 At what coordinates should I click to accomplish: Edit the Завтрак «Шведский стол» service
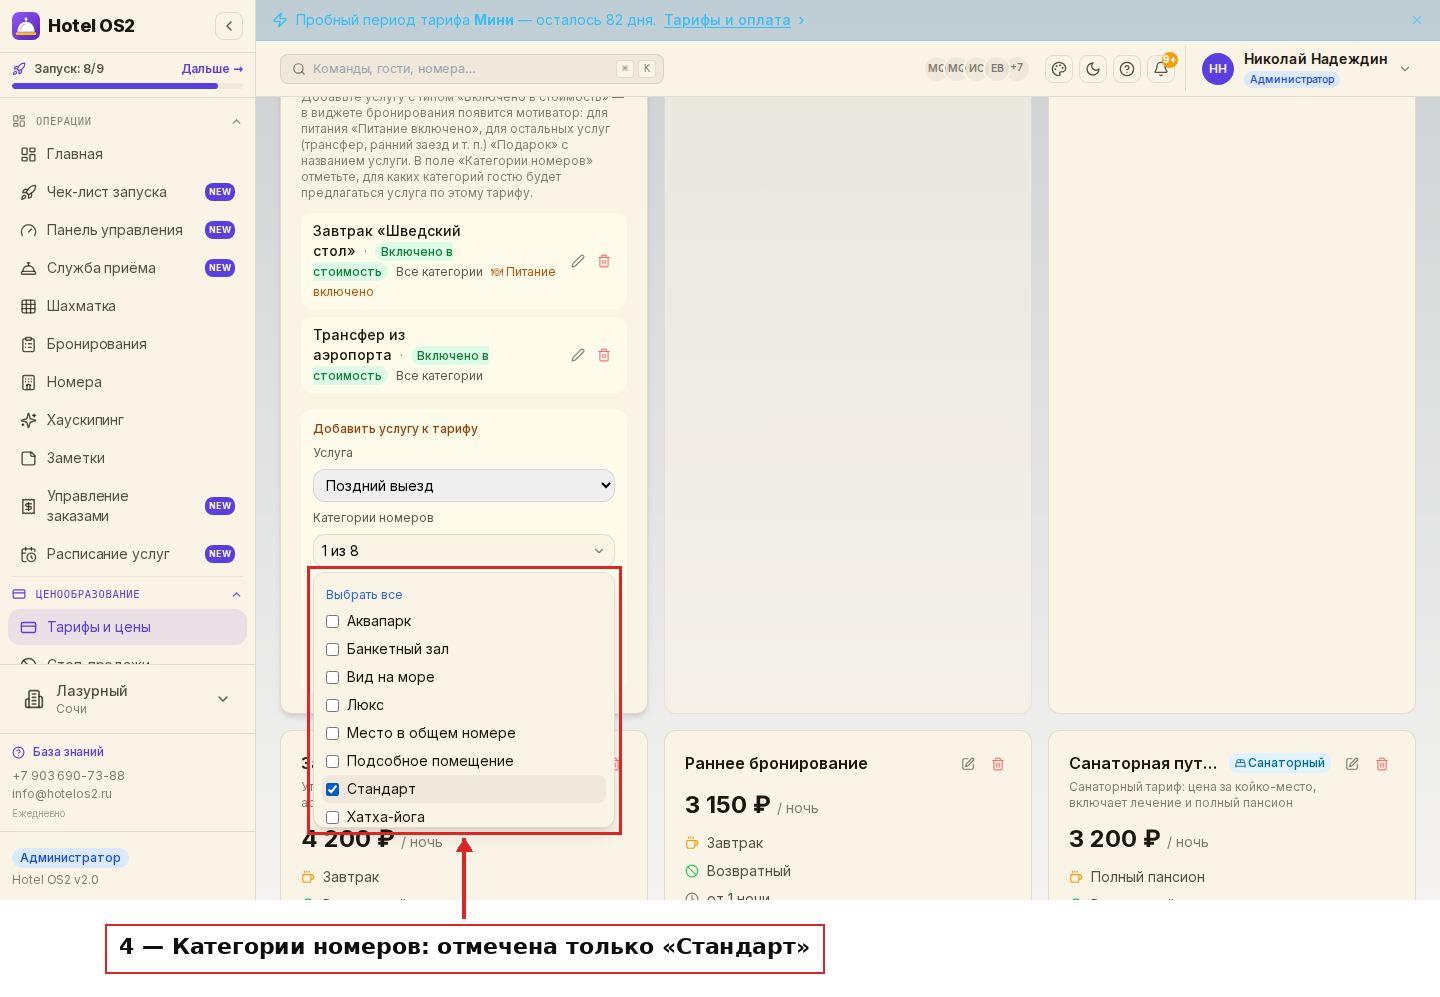(x=578, y=261)
